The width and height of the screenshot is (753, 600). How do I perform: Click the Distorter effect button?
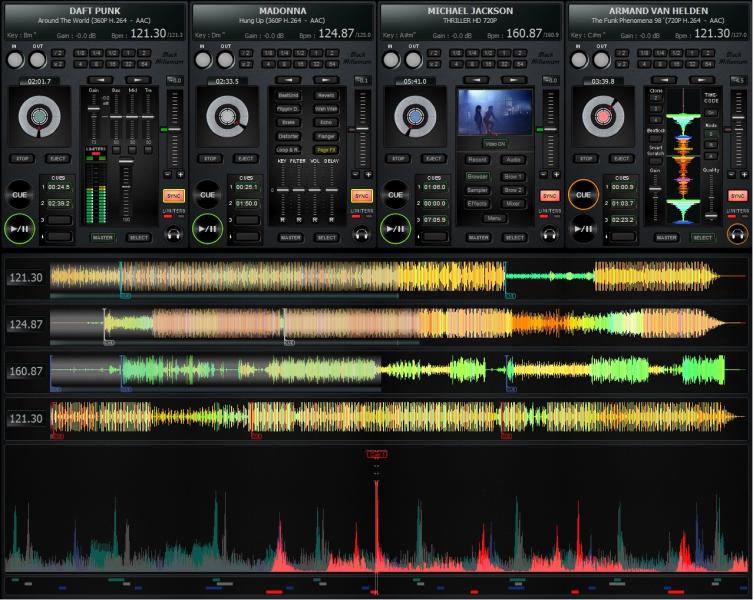pos(289,136)
